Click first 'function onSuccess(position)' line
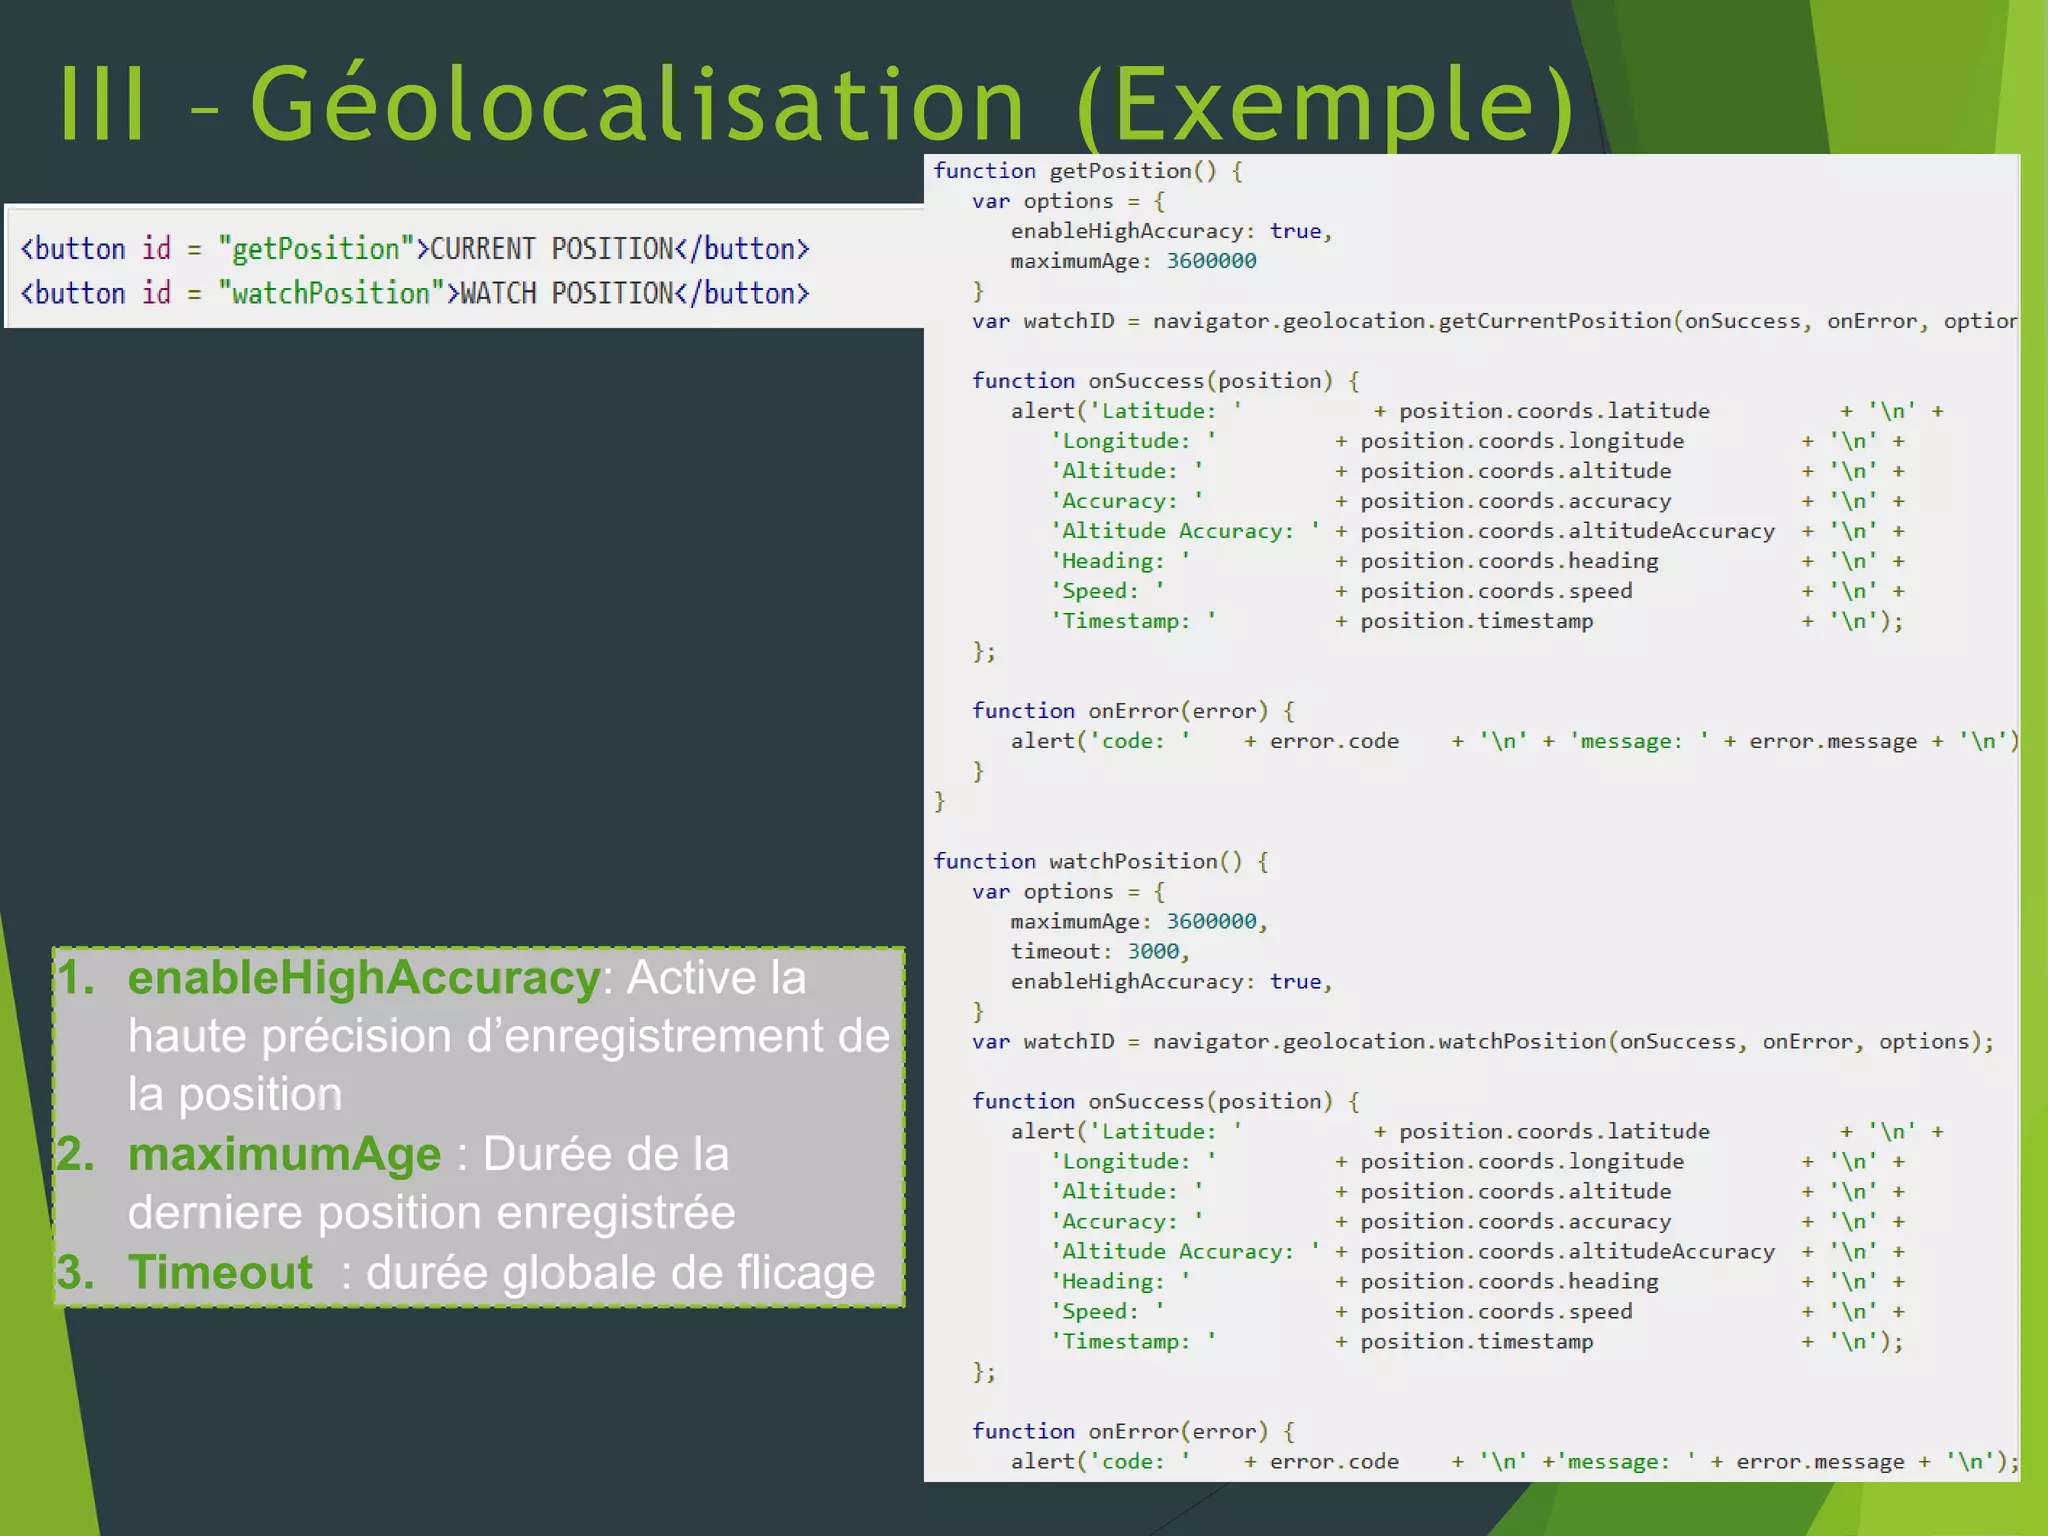 1165,381
